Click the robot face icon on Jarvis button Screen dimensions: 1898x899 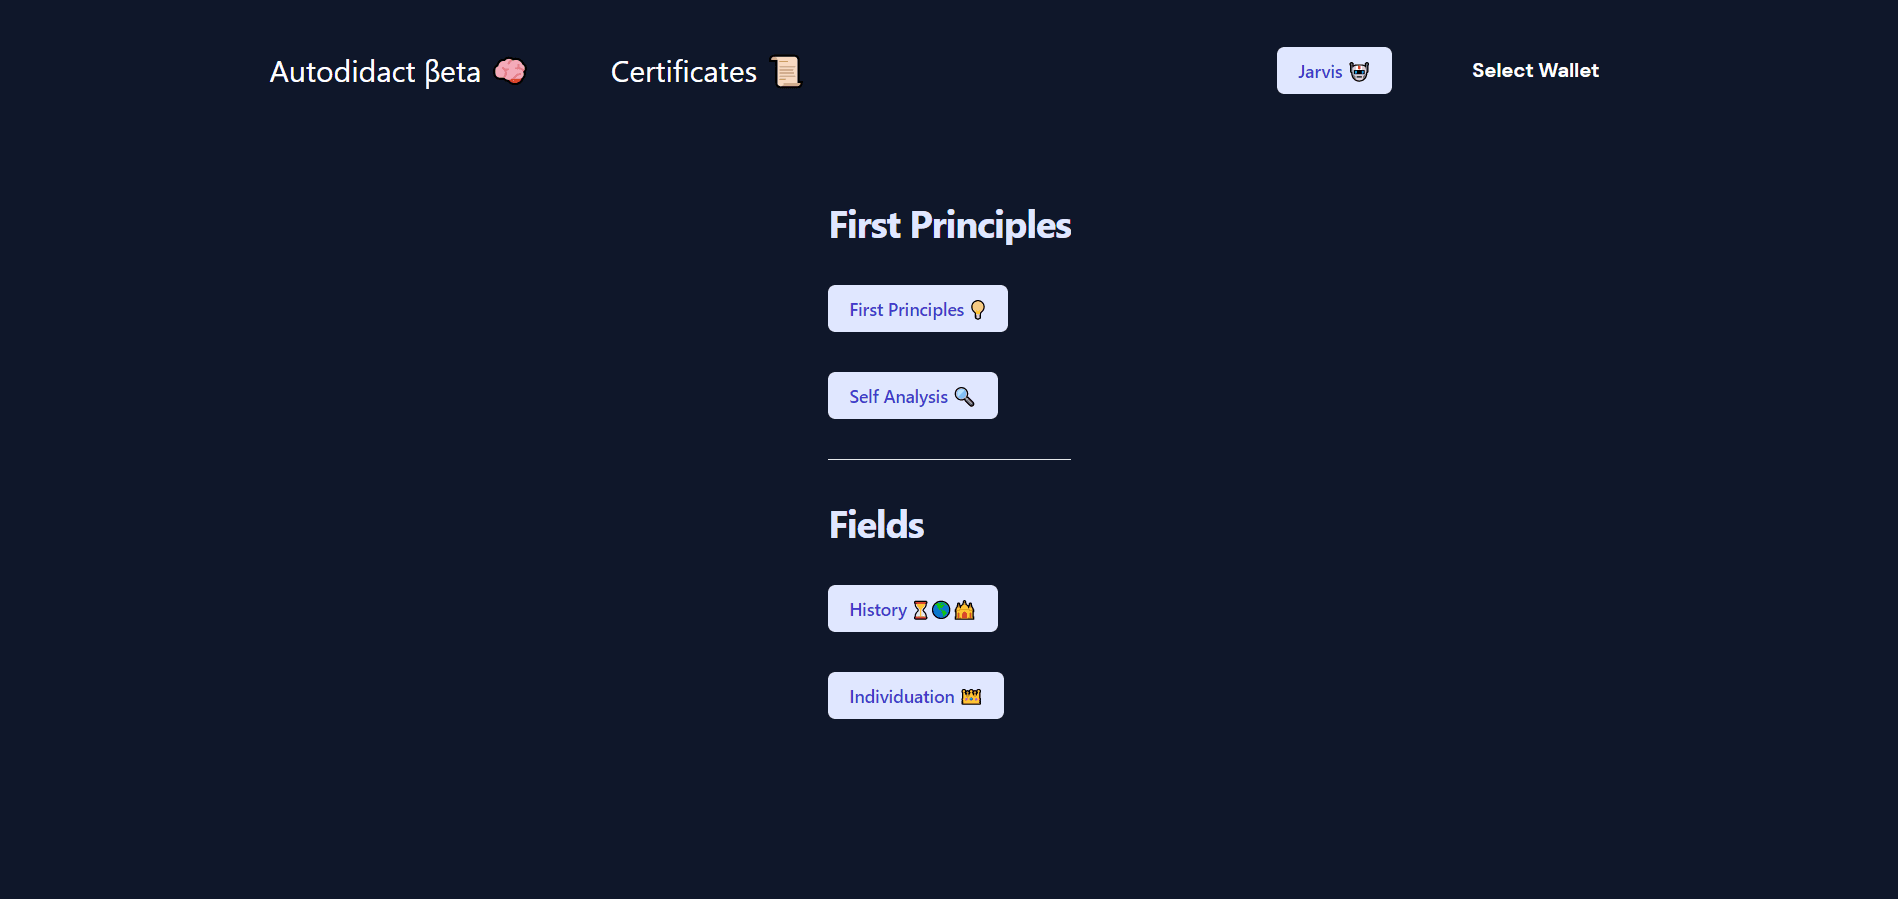click(x=1359, y=71)
